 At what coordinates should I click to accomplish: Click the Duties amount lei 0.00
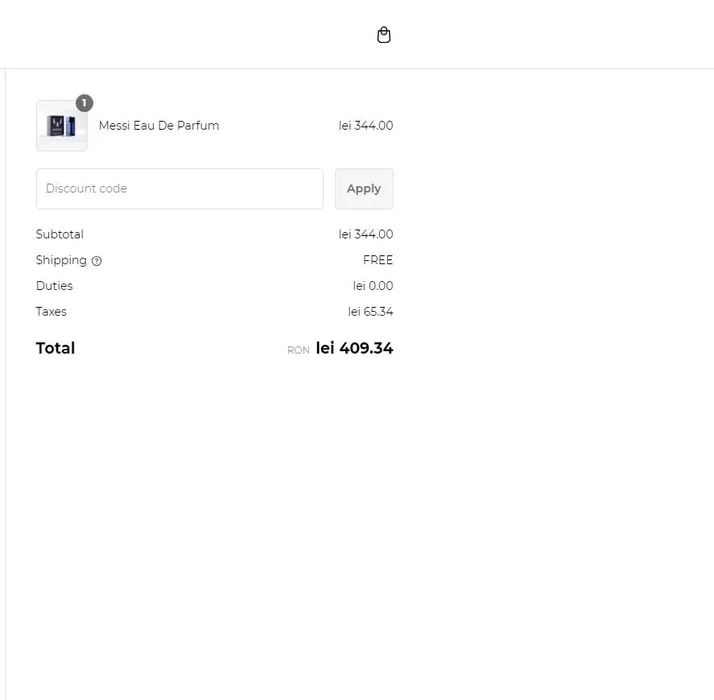pyautogui.click(x=373, y=286)
